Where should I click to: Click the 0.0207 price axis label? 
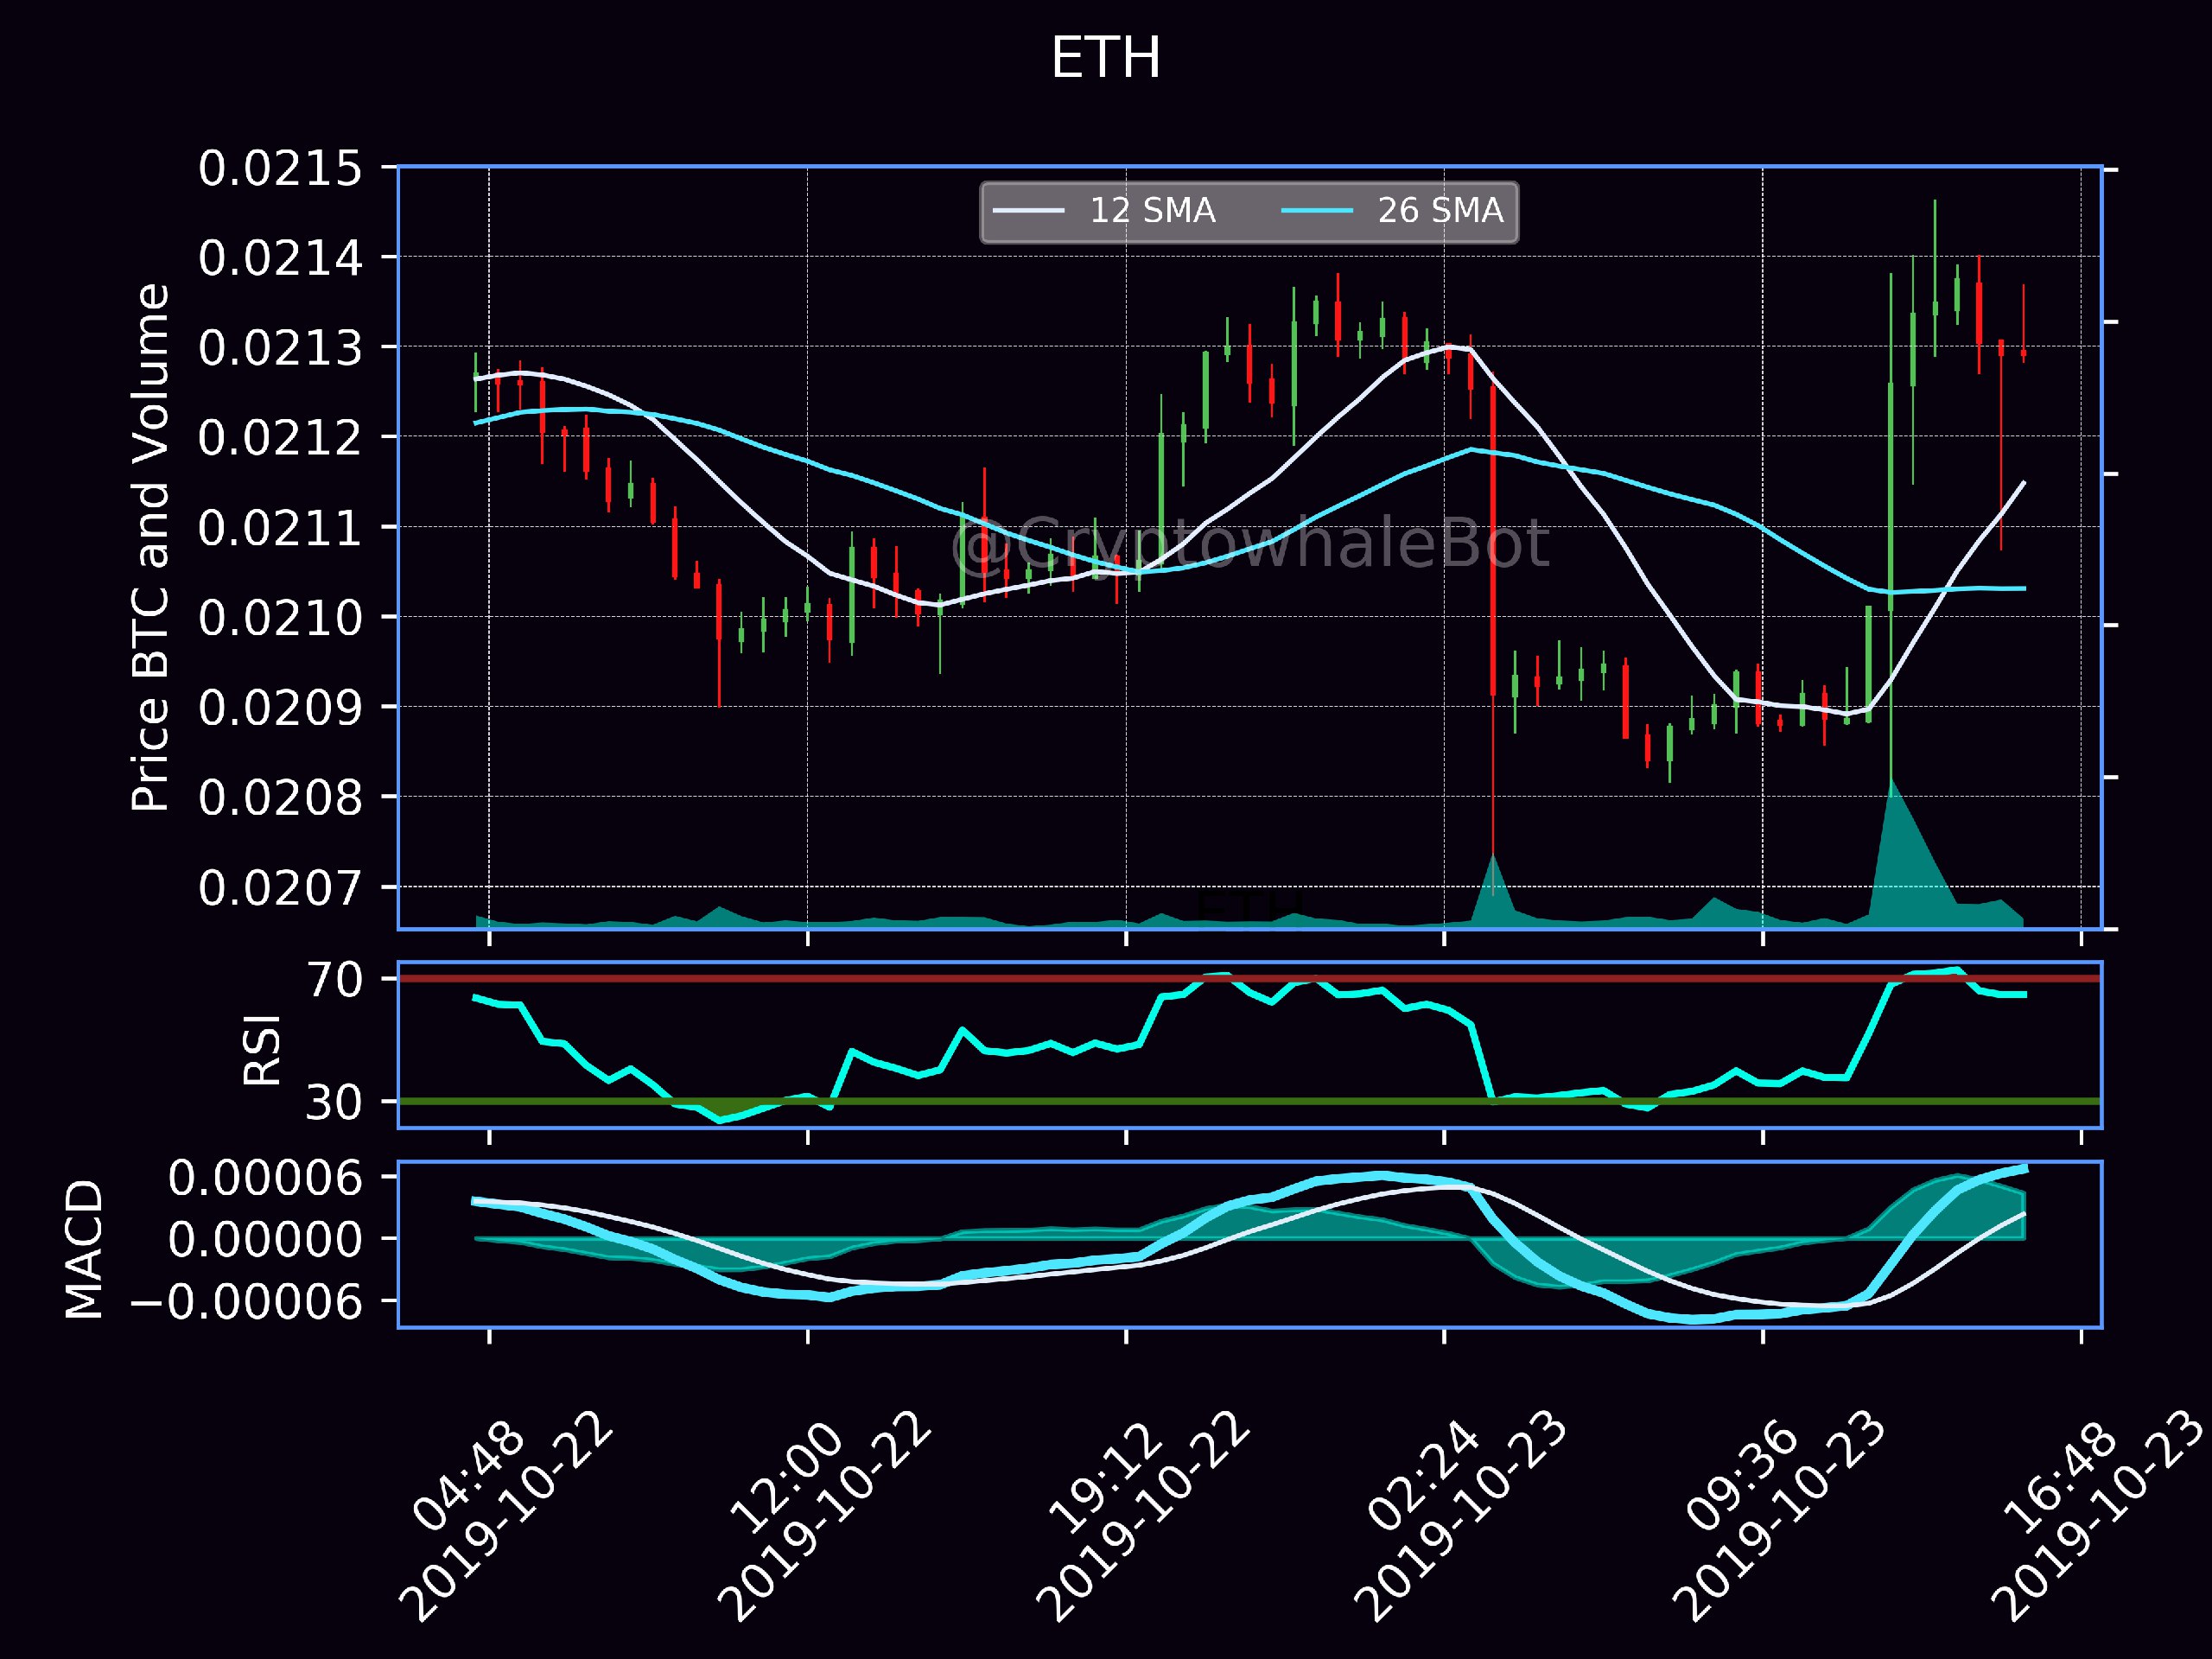[280, 888]
